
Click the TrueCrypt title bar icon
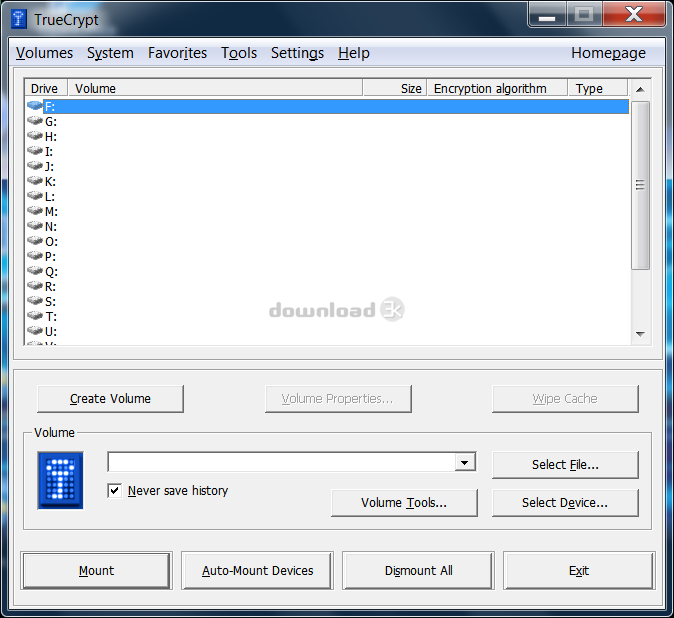(x=19, y=19)
